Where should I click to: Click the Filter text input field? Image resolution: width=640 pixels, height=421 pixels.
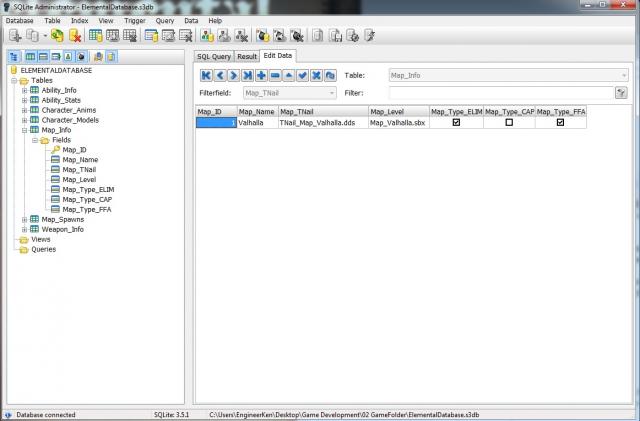(500, 92)
